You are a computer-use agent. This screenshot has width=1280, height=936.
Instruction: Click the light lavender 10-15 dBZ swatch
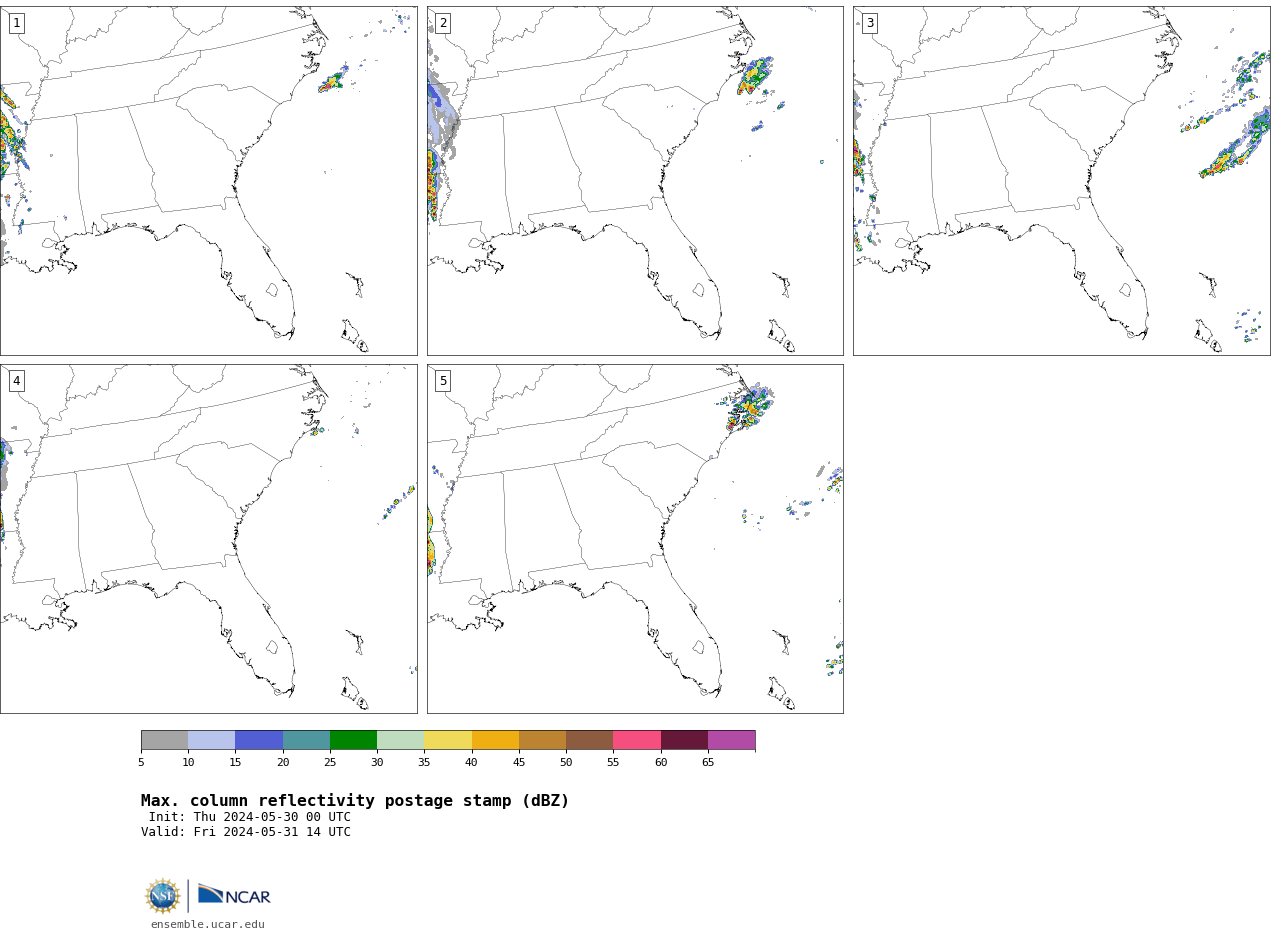tap(211, 740)
